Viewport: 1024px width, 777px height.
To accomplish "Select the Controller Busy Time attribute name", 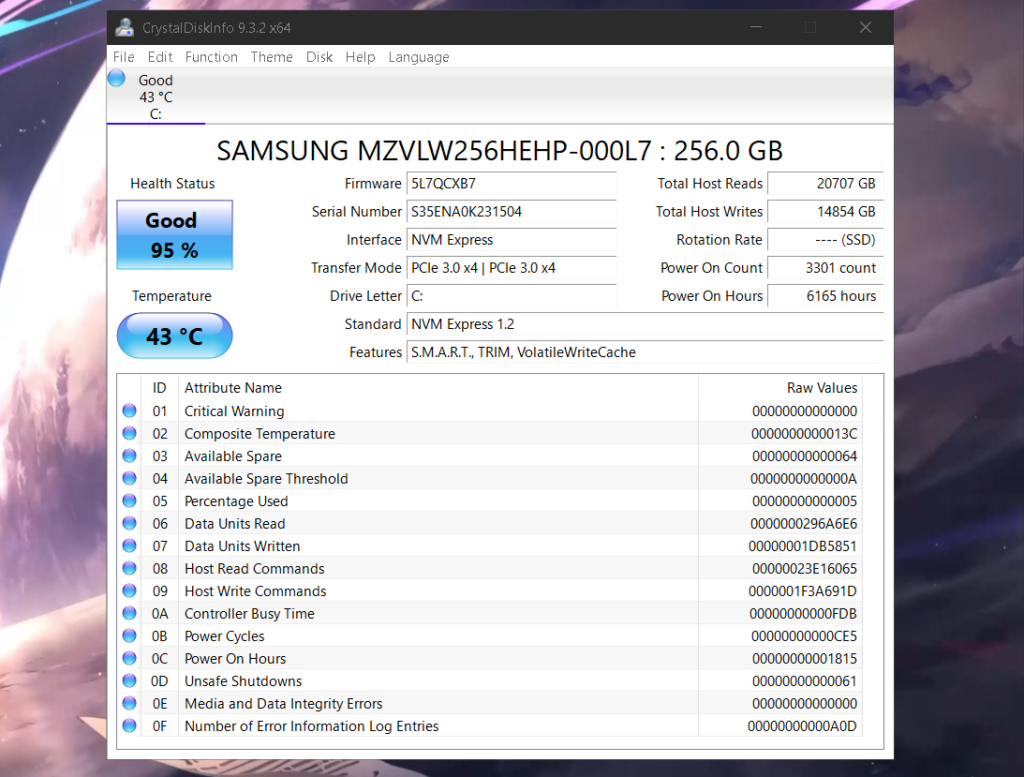I will (x=249, y=614).
